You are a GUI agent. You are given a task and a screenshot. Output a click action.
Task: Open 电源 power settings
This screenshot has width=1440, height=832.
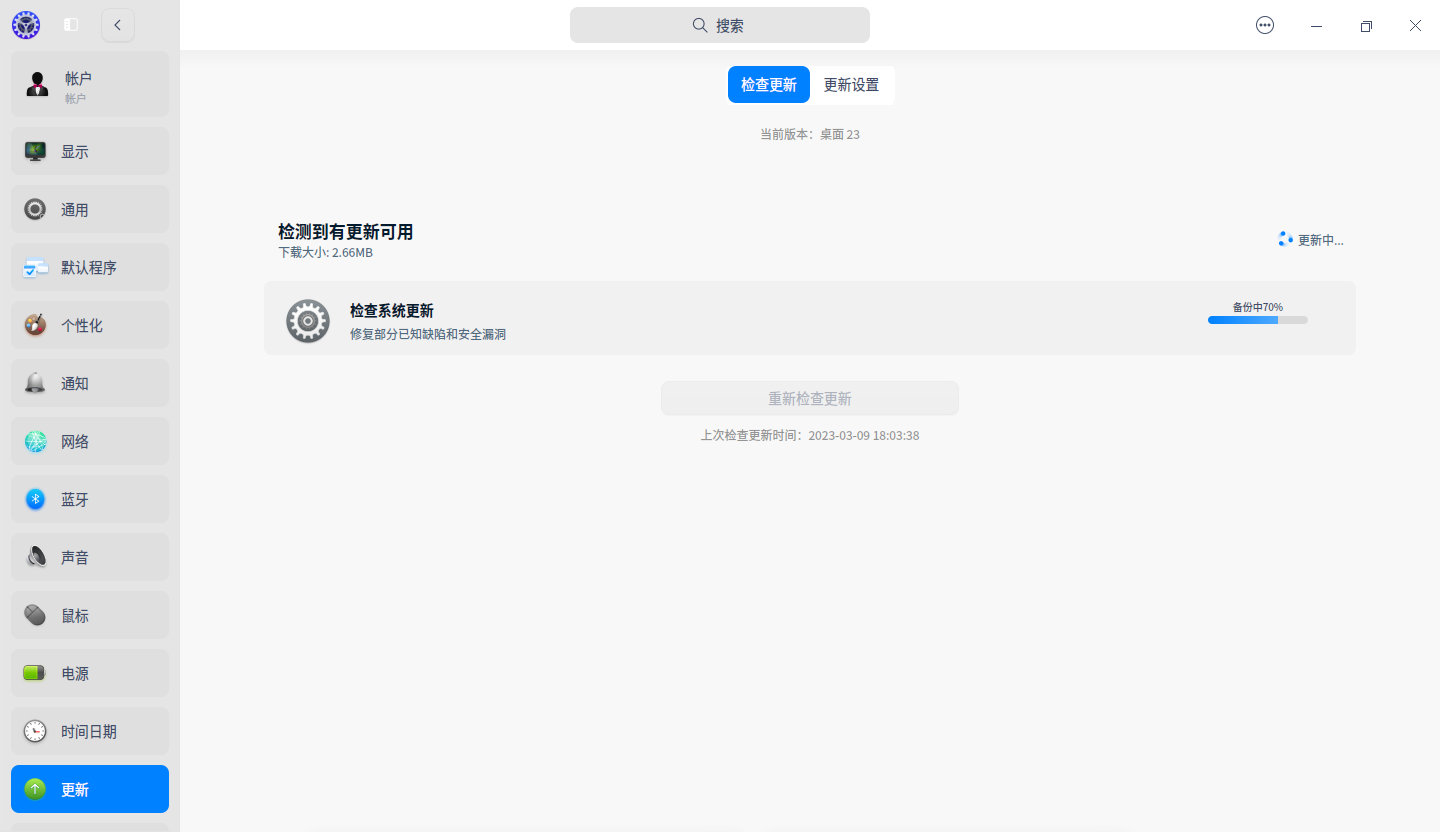coord(90,673)
